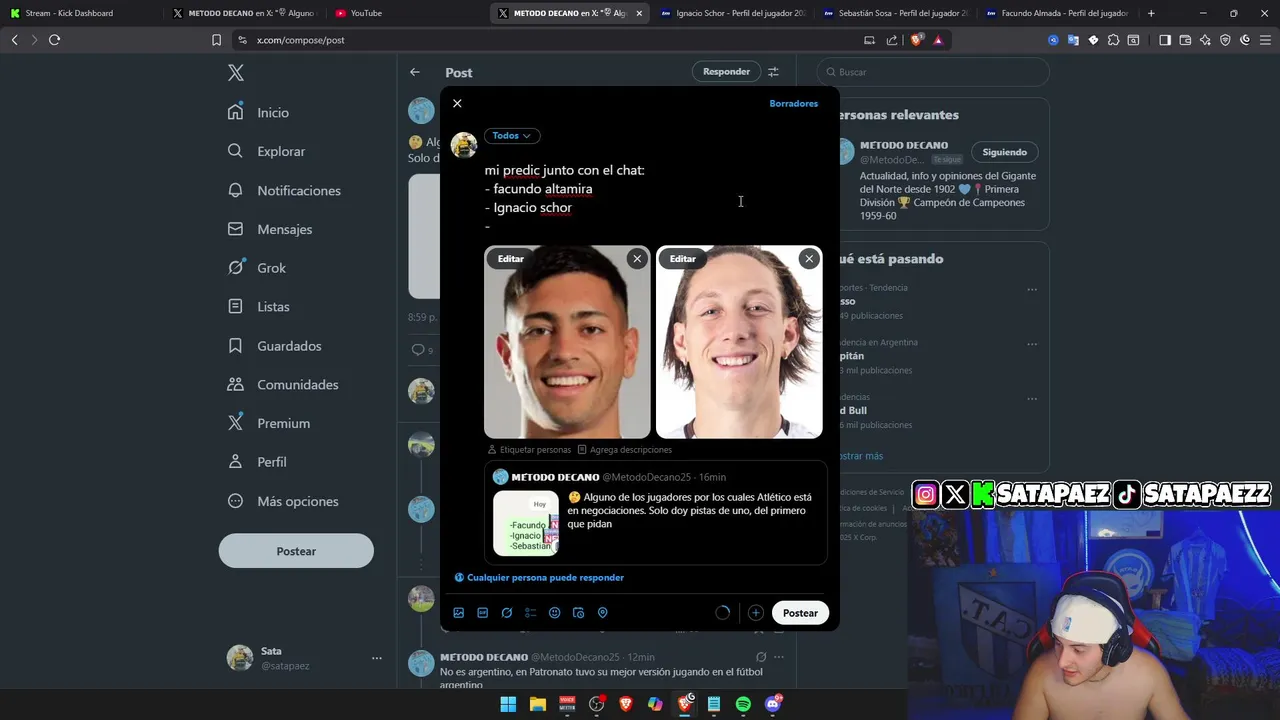This screenshot has height=720, width=1280.
Task: Open Guardados bookmarks in sidebar
Action: coord(275,346)
